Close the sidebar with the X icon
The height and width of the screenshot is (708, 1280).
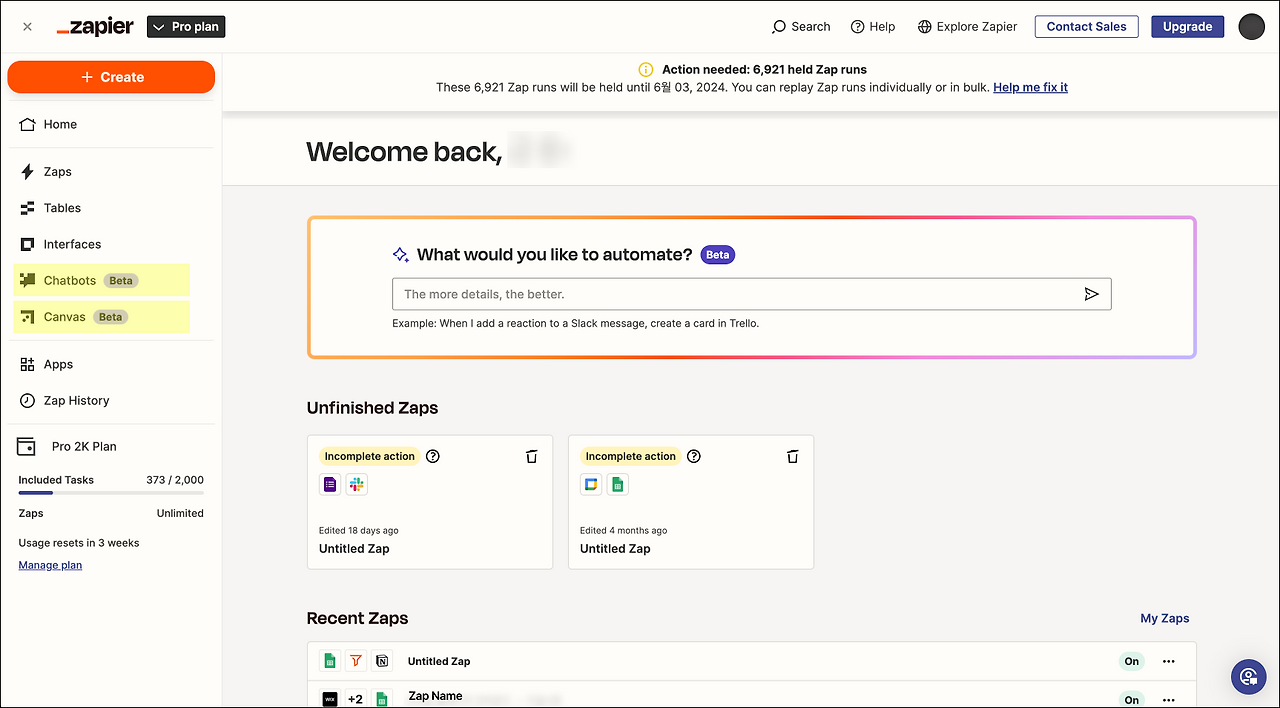tap(27, 27)
